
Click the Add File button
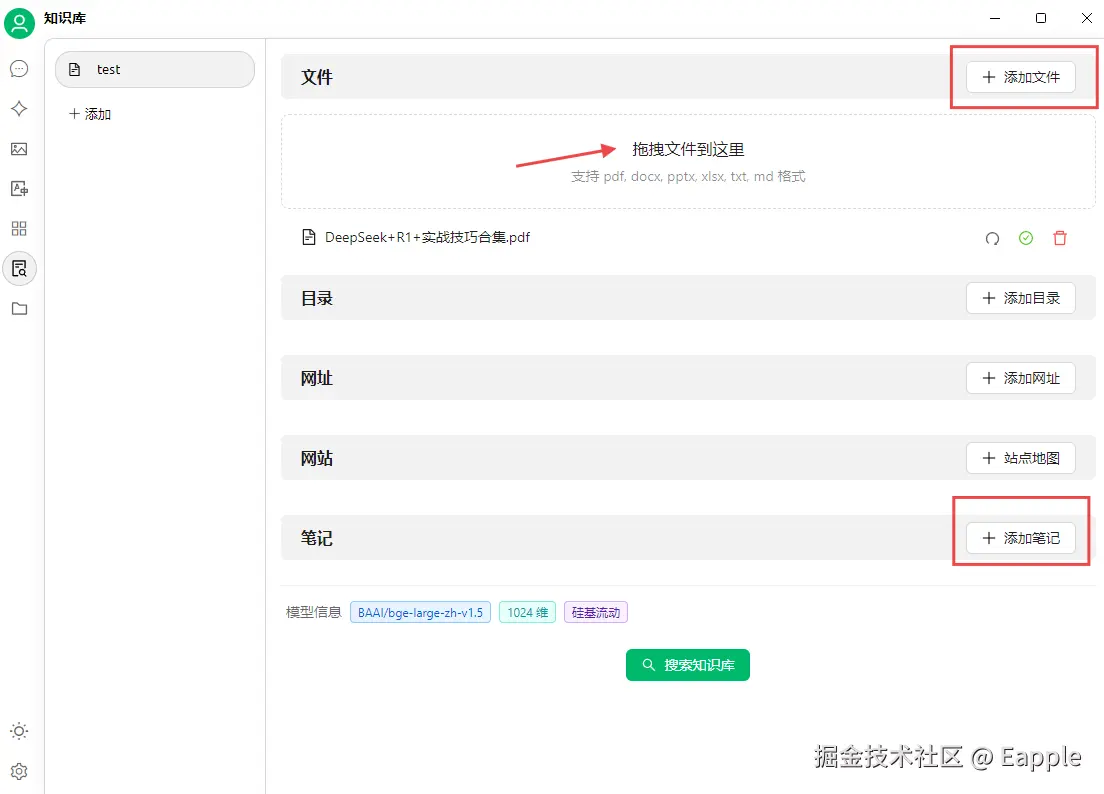point(1020,77)
